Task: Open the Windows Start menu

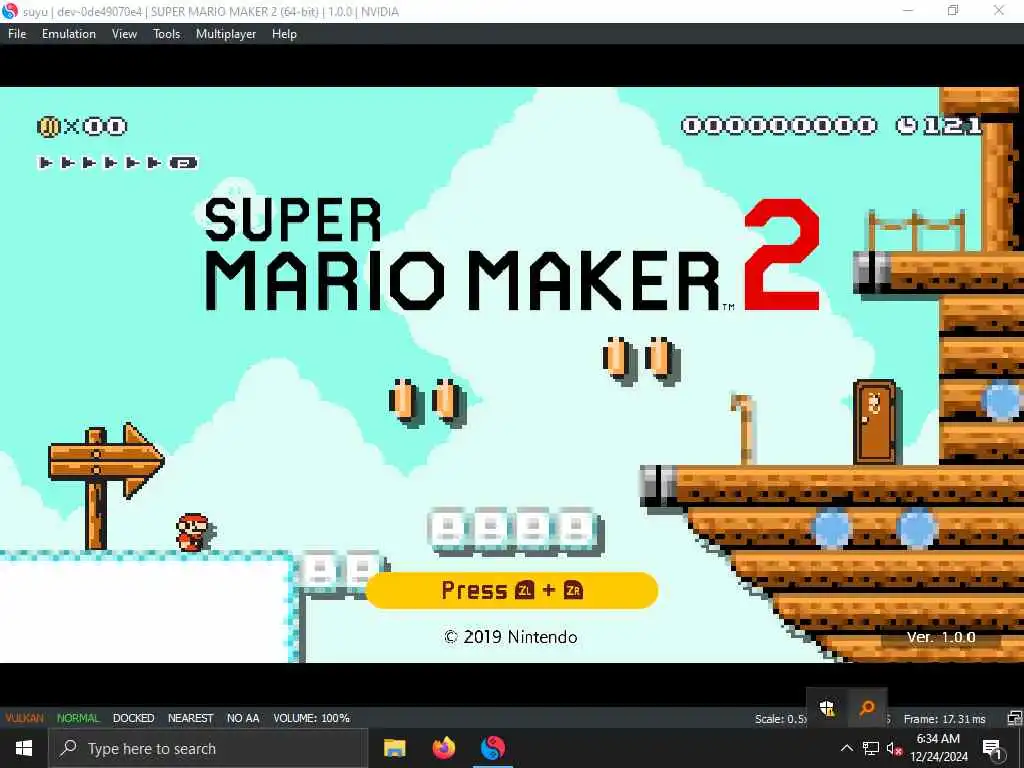Action: (24, 748)
